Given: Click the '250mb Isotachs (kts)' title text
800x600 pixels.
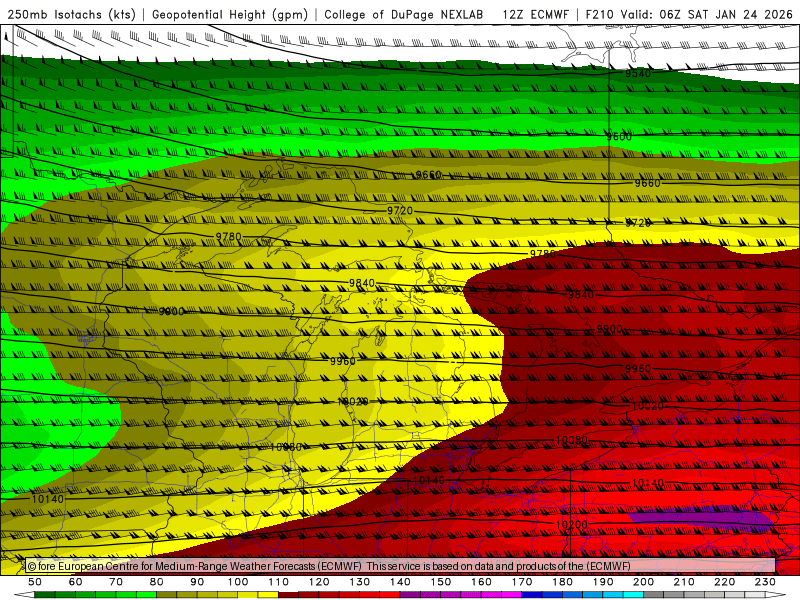Looking at the screenshot, I should tap(71, 15).
